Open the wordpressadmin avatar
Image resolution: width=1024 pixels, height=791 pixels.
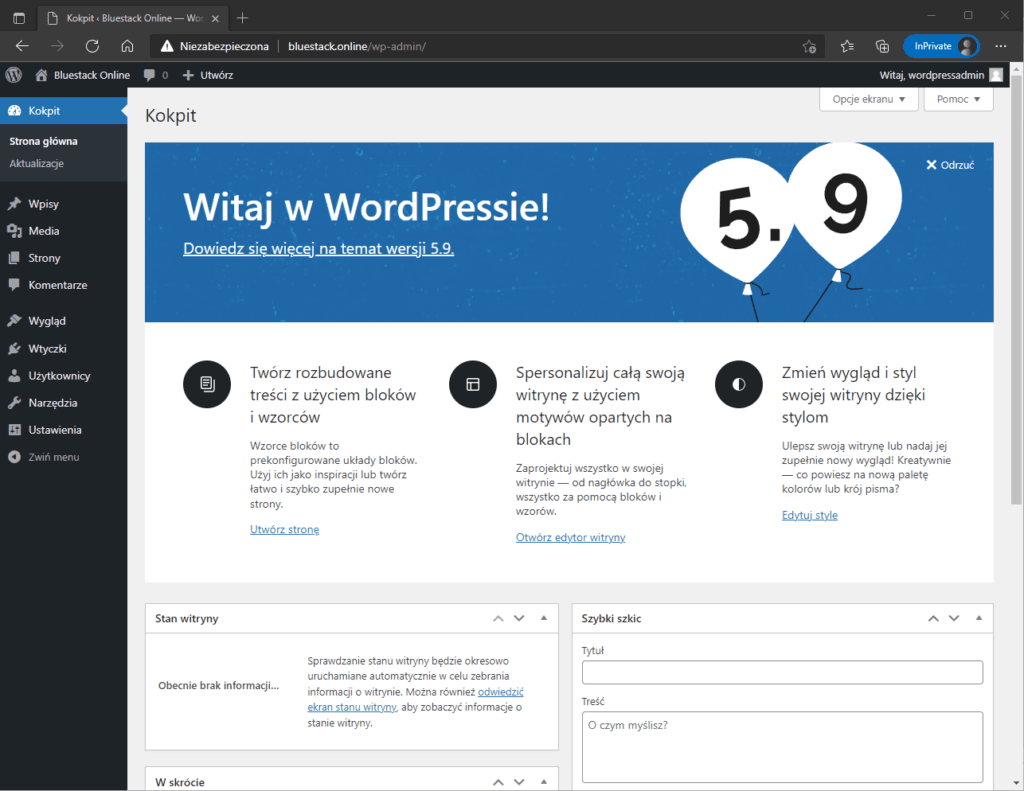coord(996,75)
